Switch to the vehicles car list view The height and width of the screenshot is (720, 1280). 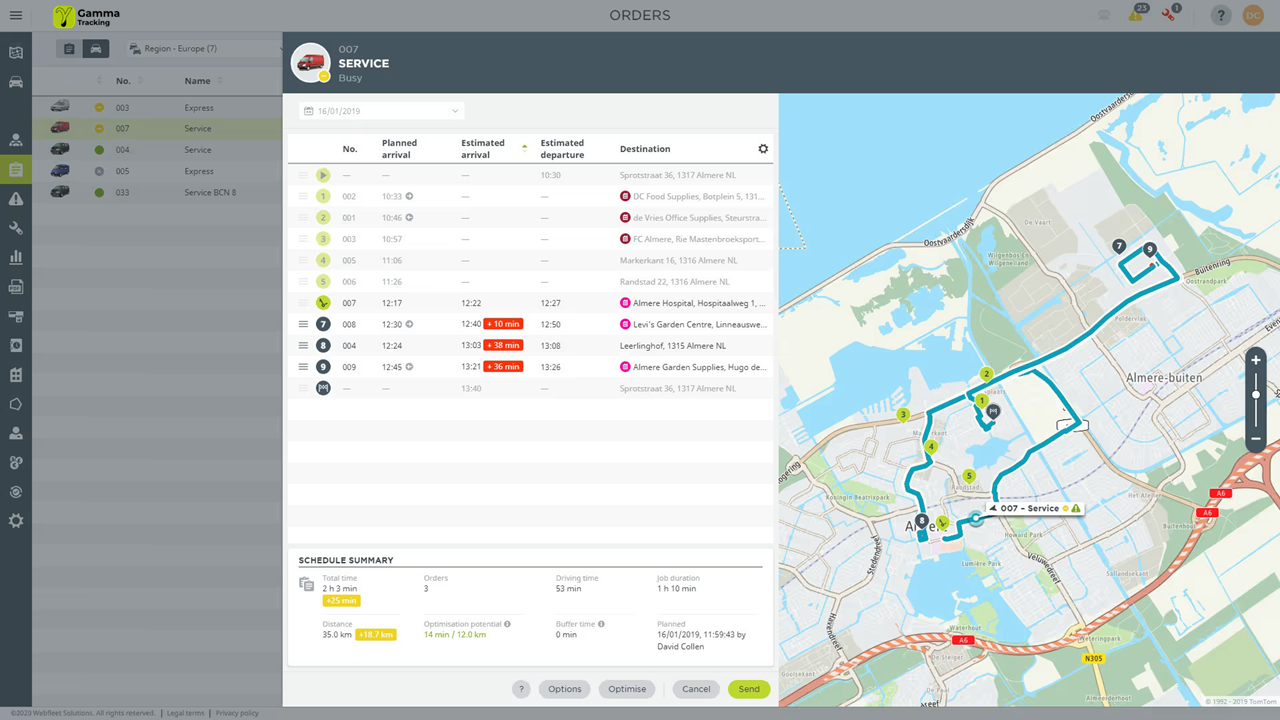96,49
